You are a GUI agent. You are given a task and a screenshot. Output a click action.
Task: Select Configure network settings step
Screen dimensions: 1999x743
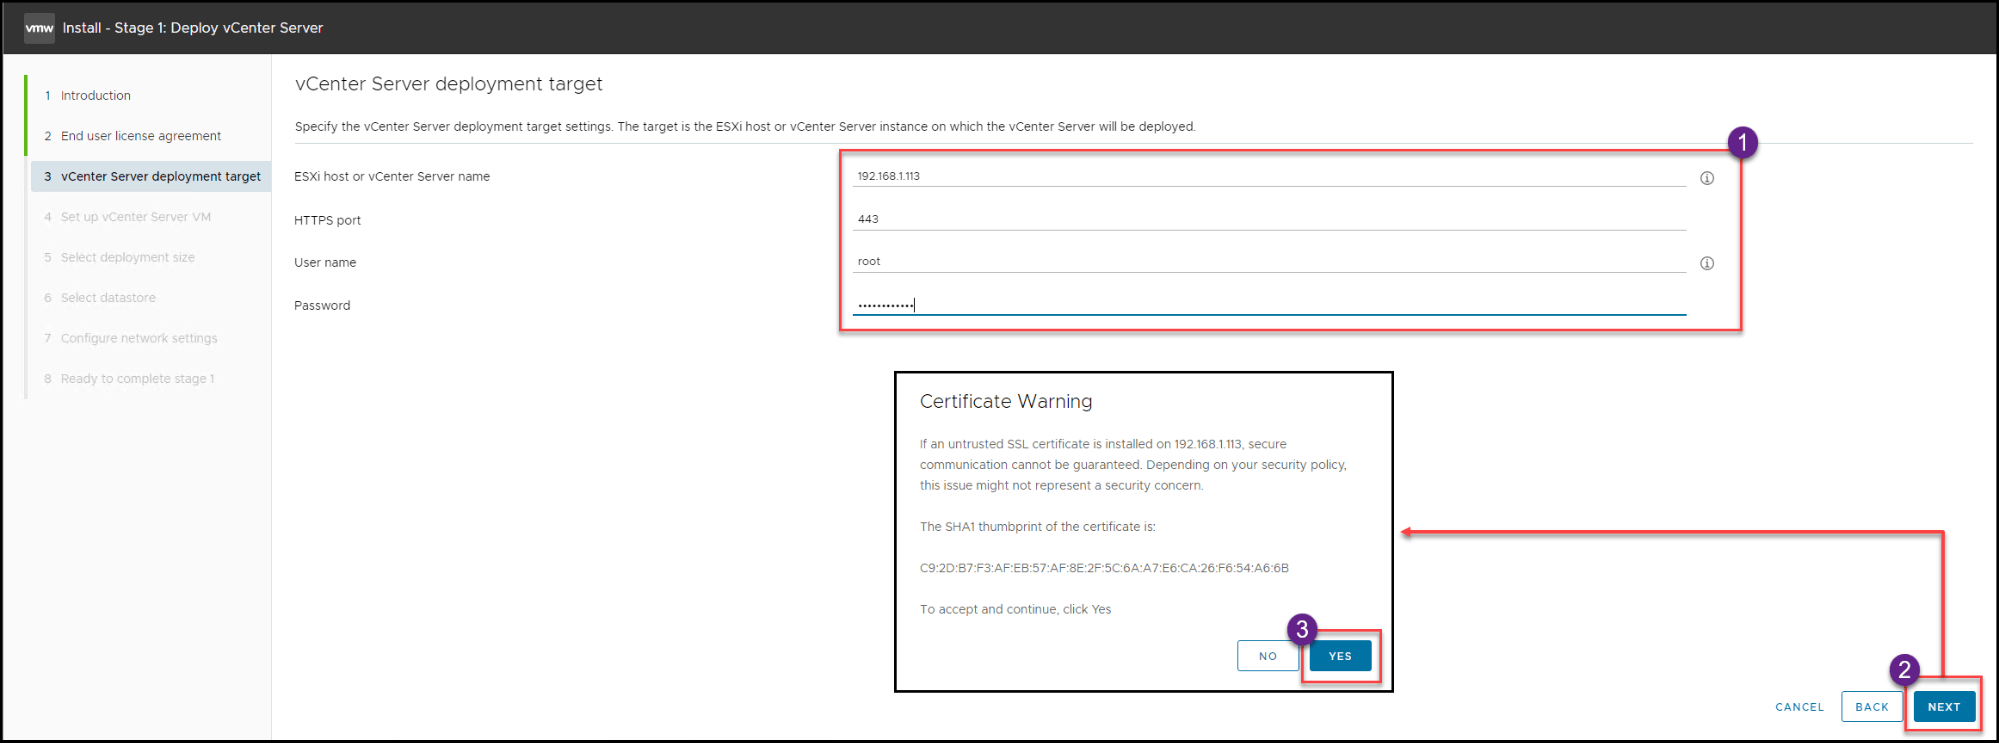coord(139,338)
